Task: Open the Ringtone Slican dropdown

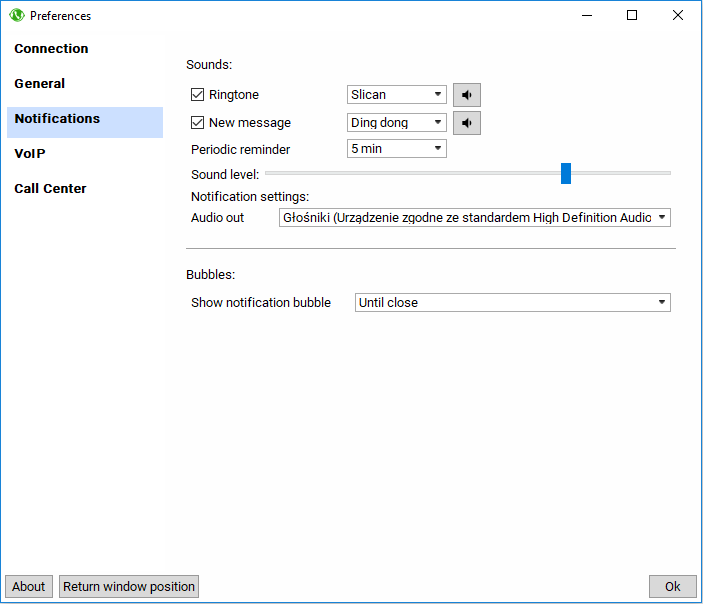Action: click(x=396, y=95)
